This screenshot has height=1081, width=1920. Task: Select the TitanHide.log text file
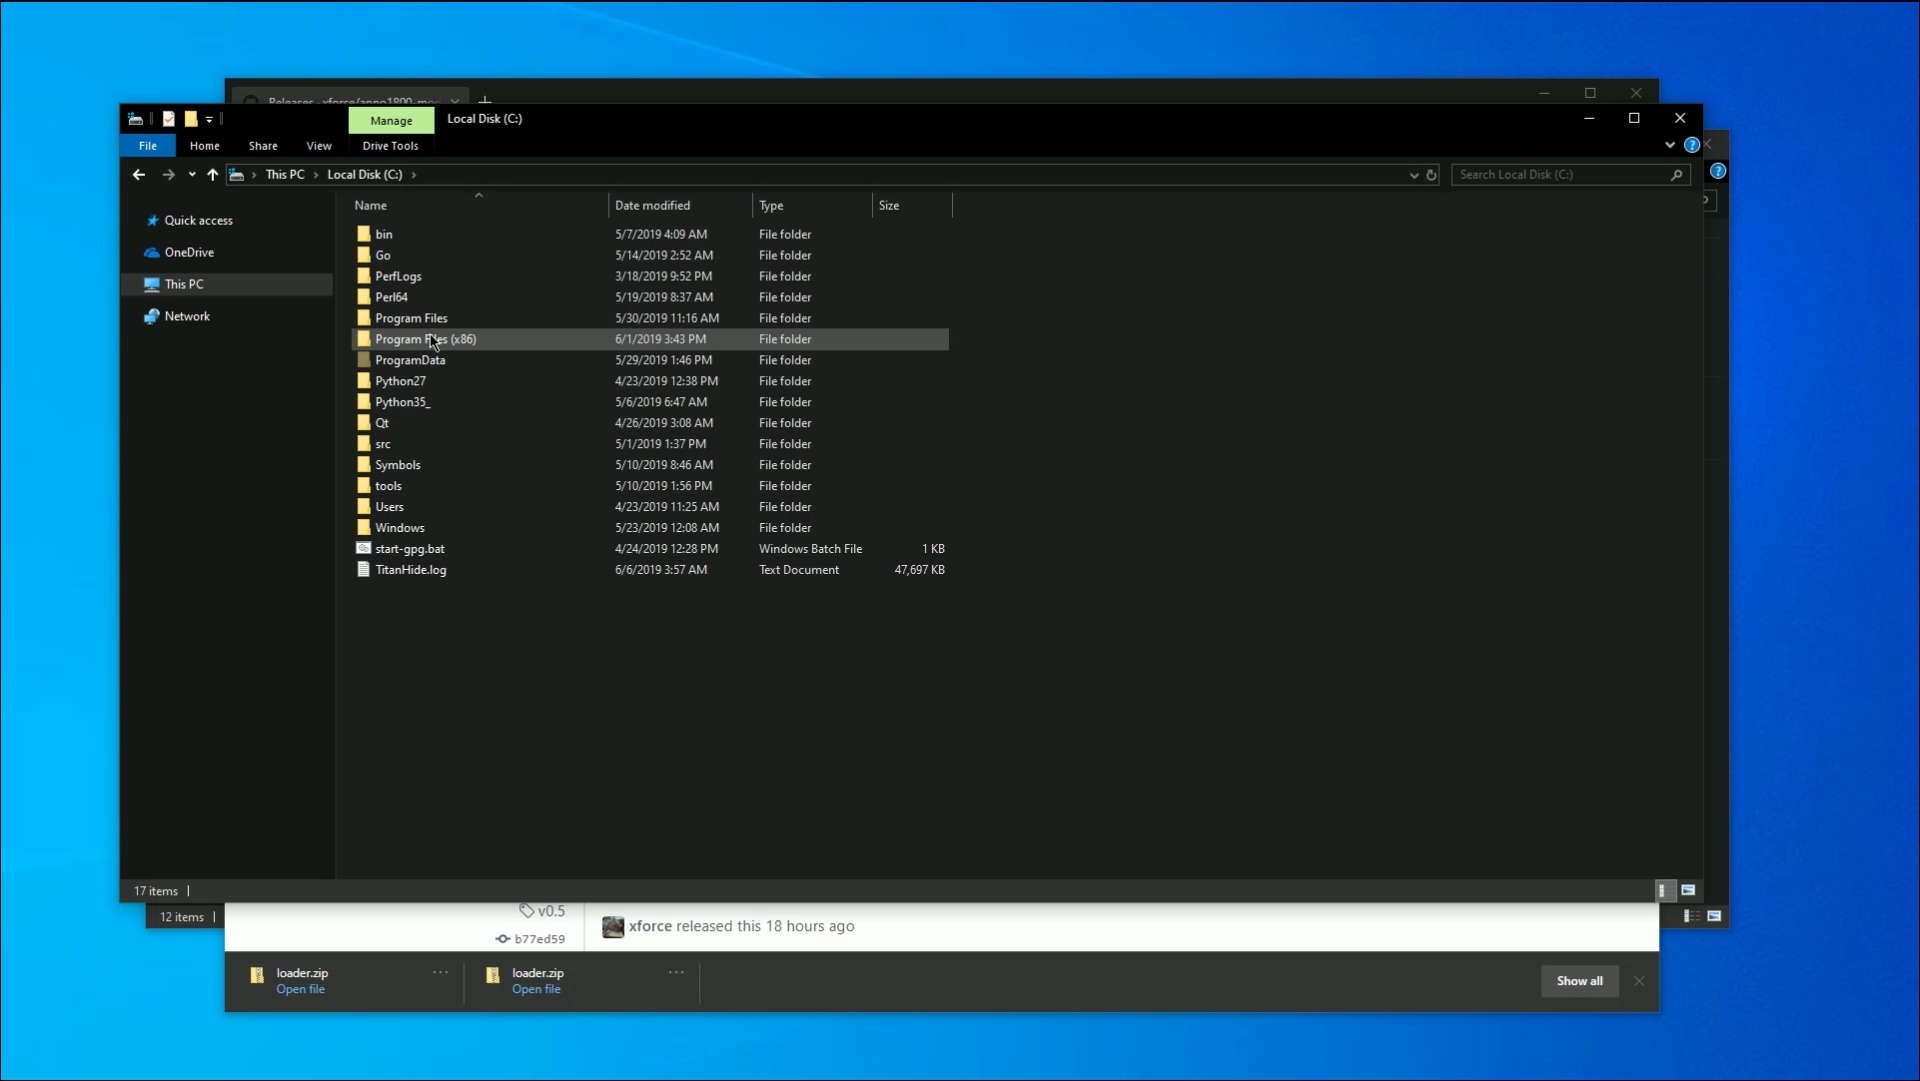tap(410, 570)
